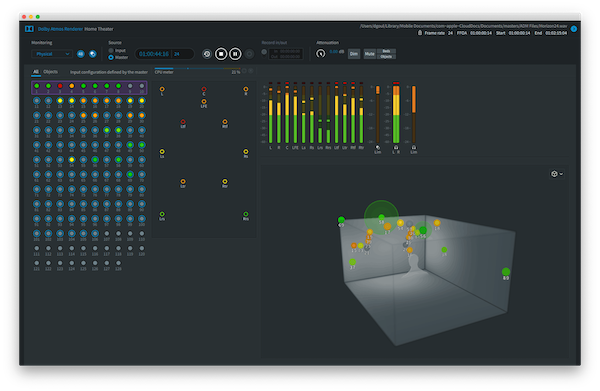This screenshot has height=391, width=600.
Task: Click the loop playback icon
Action: [x=207, y=54]
